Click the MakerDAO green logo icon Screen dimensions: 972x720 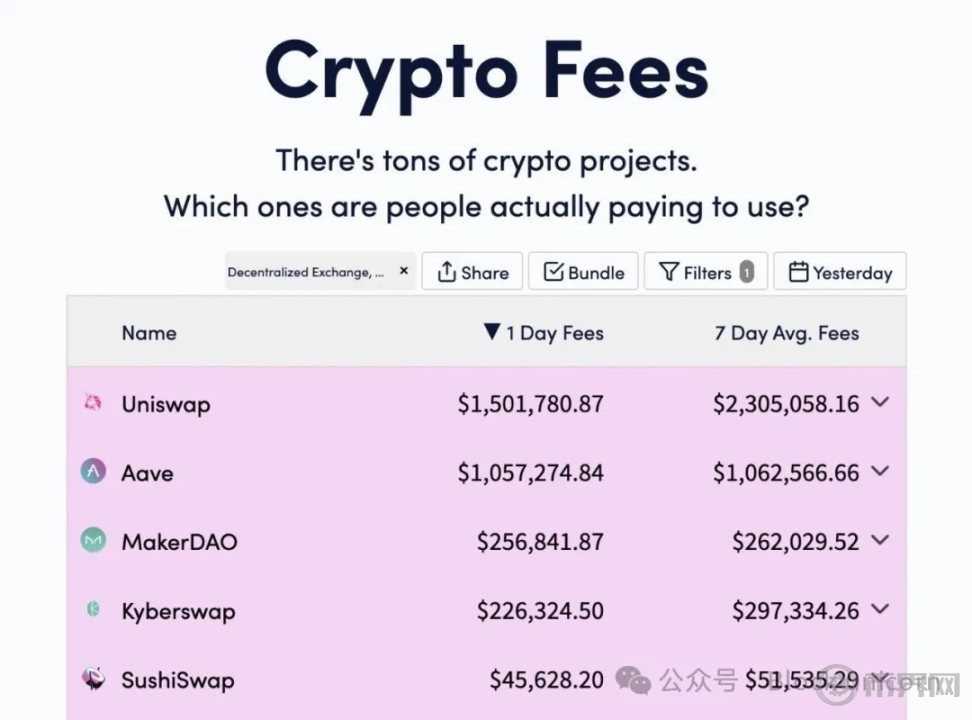(x=93, y=541)
